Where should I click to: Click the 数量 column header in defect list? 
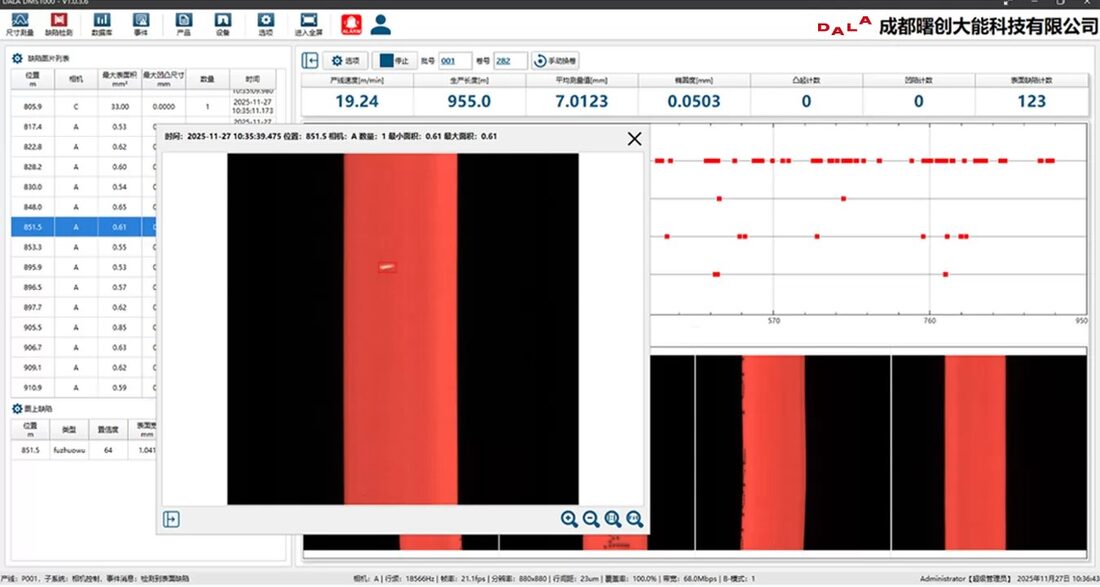click(x=207, y=79)
